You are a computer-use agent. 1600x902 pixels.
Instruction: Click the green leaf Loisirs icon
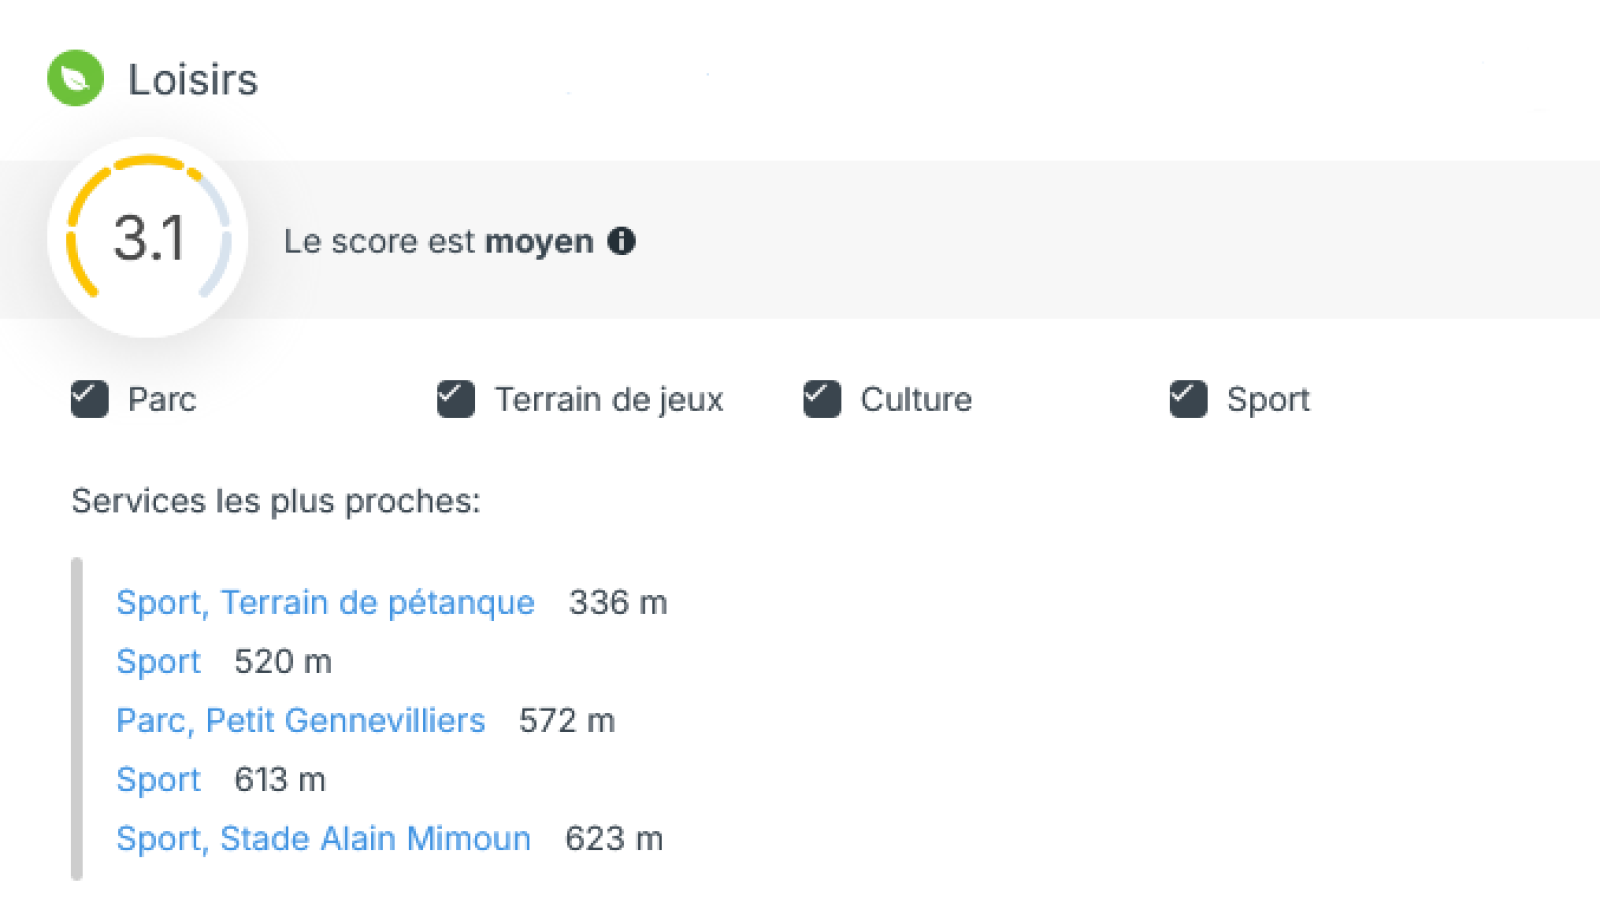(x=75, y=78)
